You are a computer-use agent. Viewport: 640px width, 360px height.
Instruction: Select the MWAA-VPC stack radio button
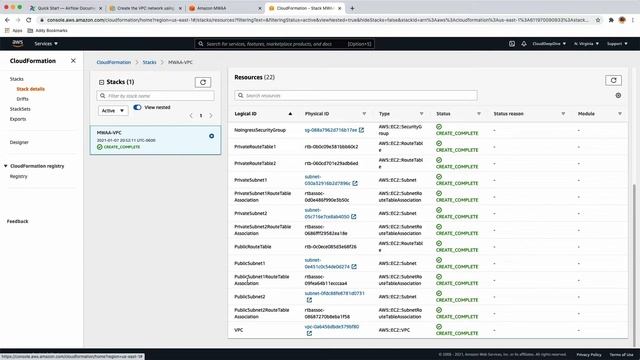pos(211,136)
